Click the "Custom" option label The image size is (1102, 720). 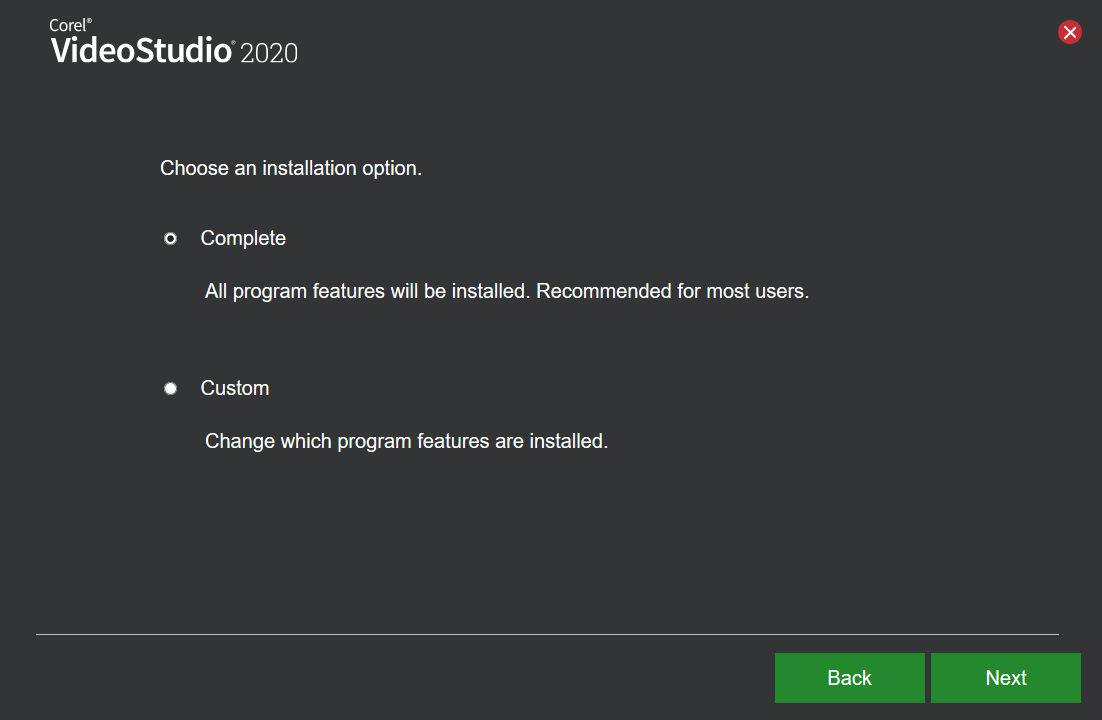(235, 388)
